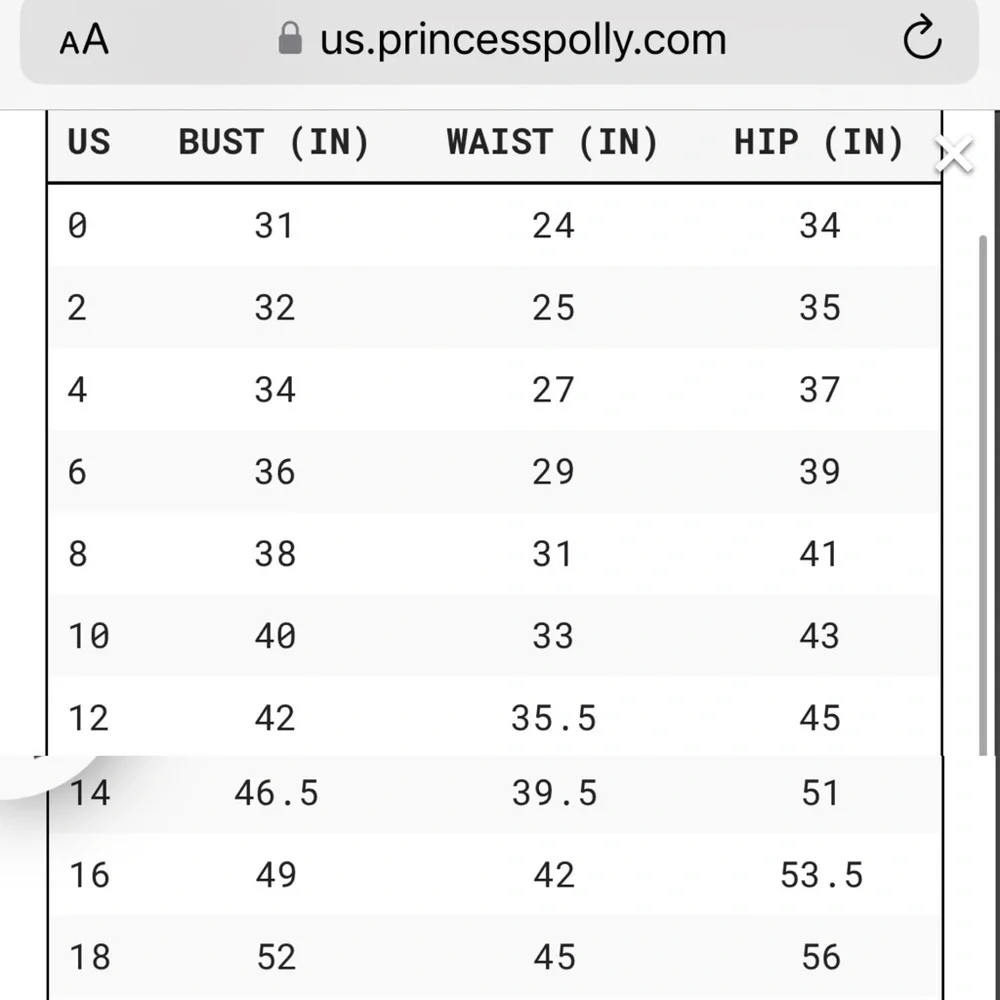Click bust value 46.5 for size 14
This screenshot has height=1000, width=1000.
[x=276, y=794]
